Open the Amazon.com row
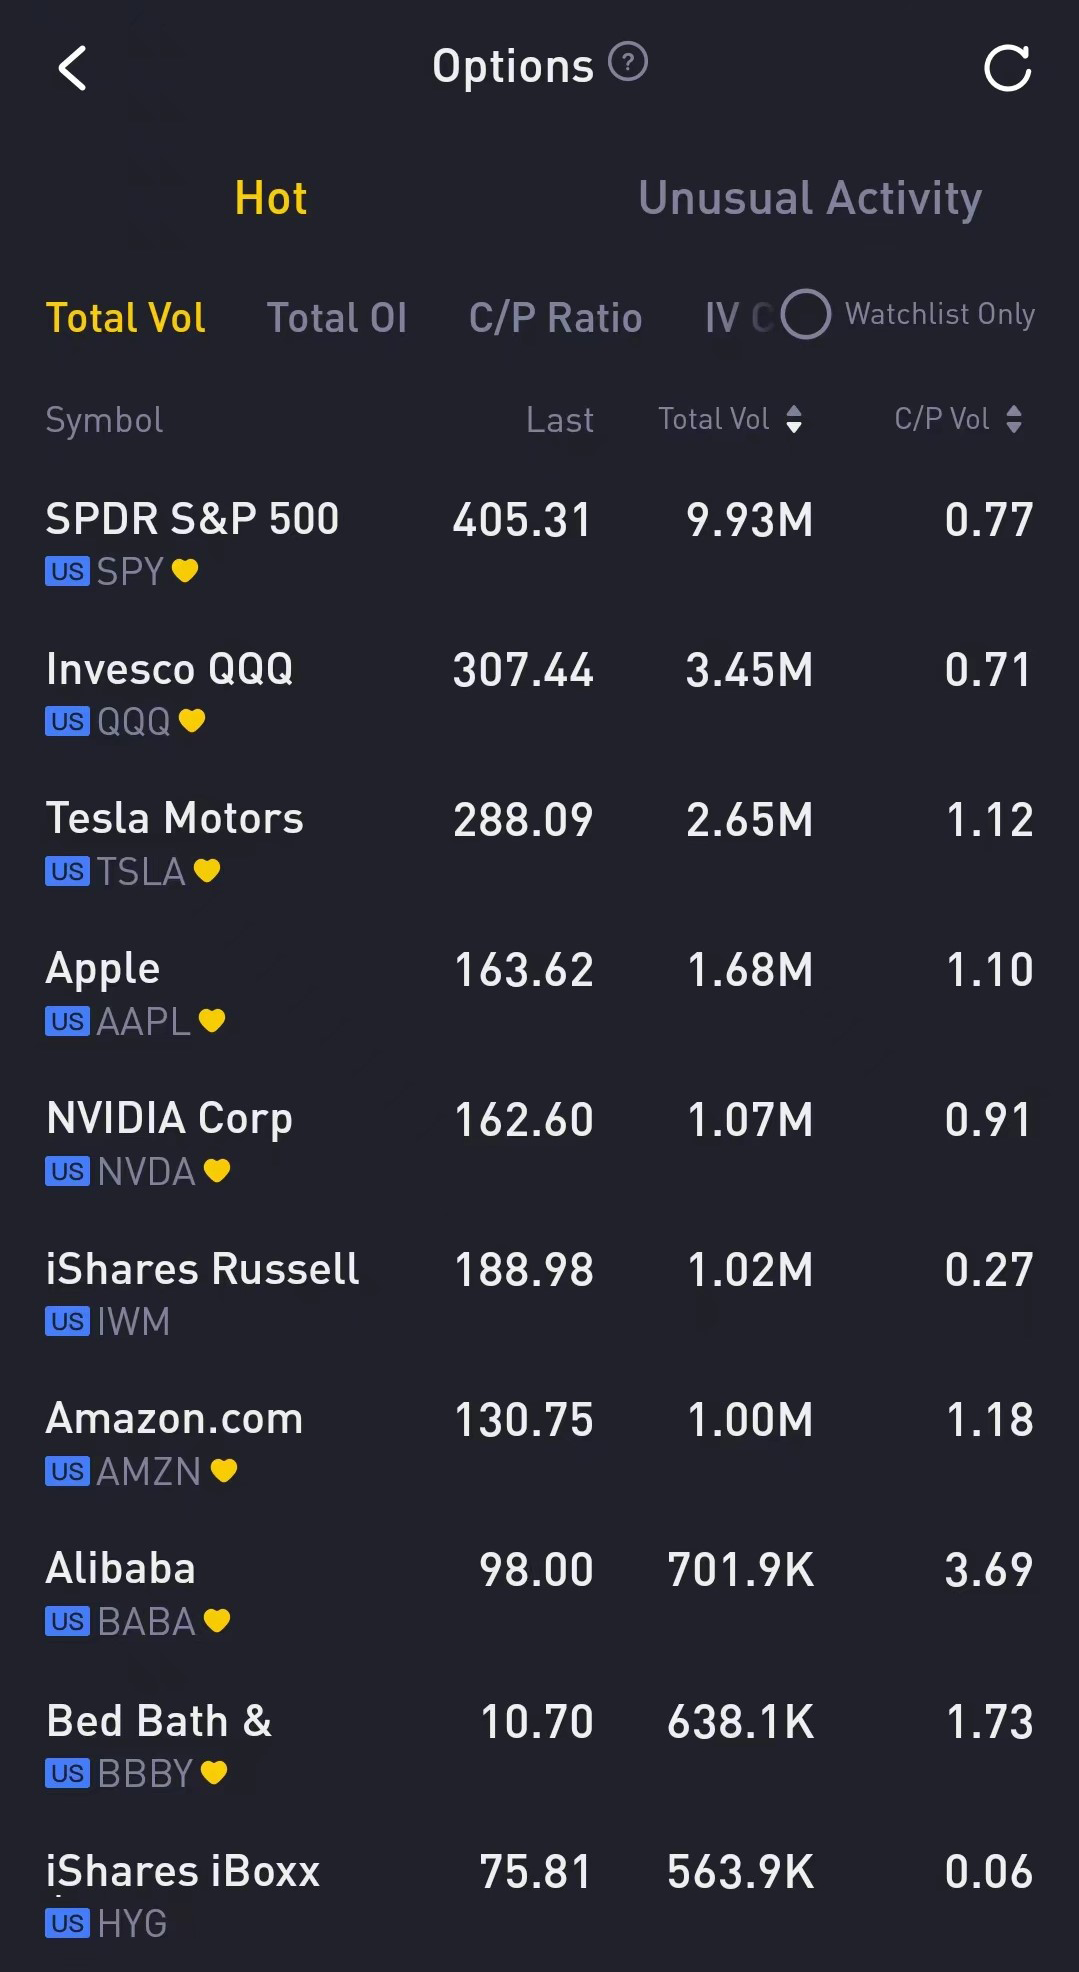Screen dimensions: 1079x1972 [539, 1443]
